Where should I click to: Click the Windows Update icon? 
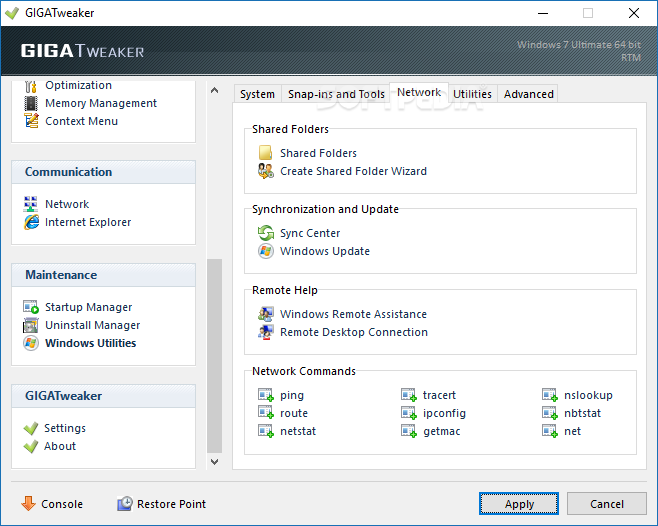(x=265, y=251)
